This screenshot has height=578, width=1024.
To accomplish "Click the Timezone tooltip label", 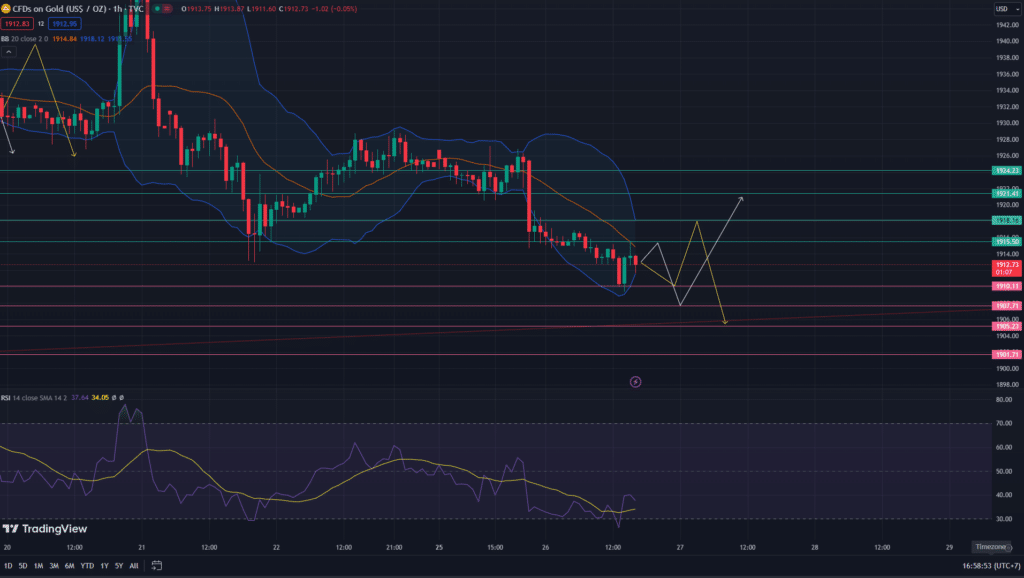I will pos(991,547).
